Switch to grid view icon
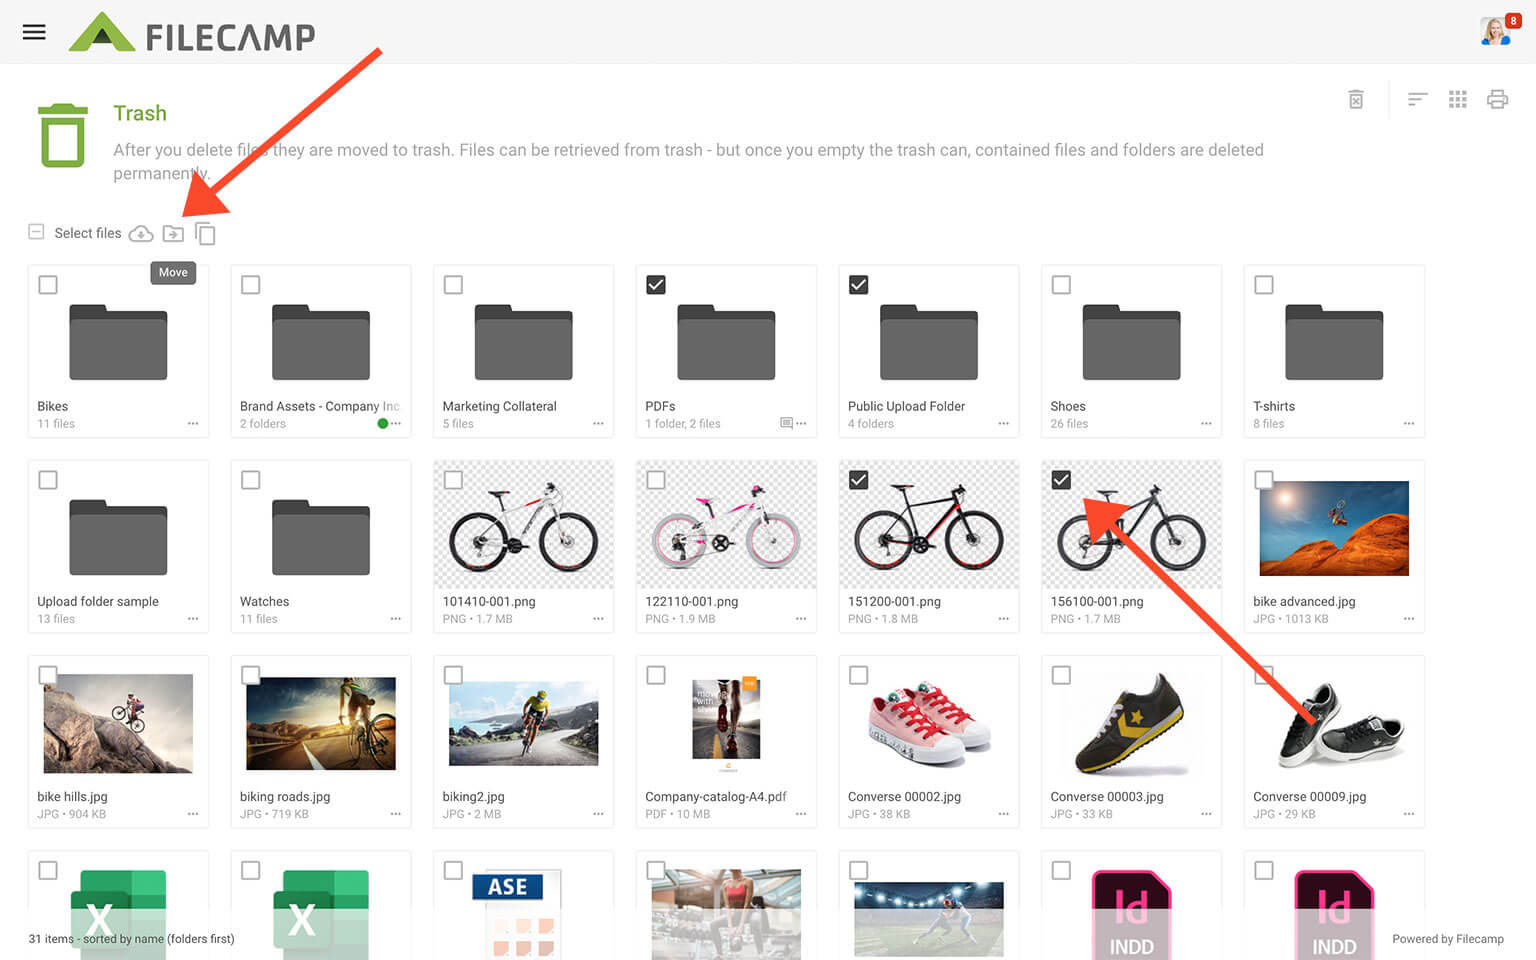 pyautogui.click(x=1458, y=99)
